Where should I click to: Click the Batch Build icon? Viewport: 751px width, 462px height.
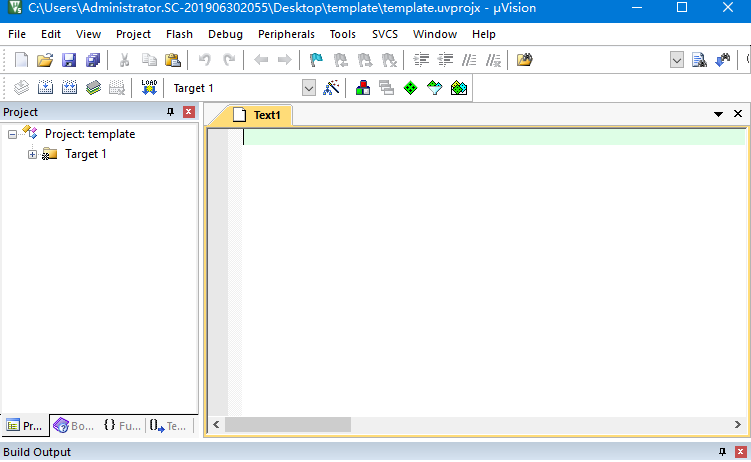click(93, 88)
